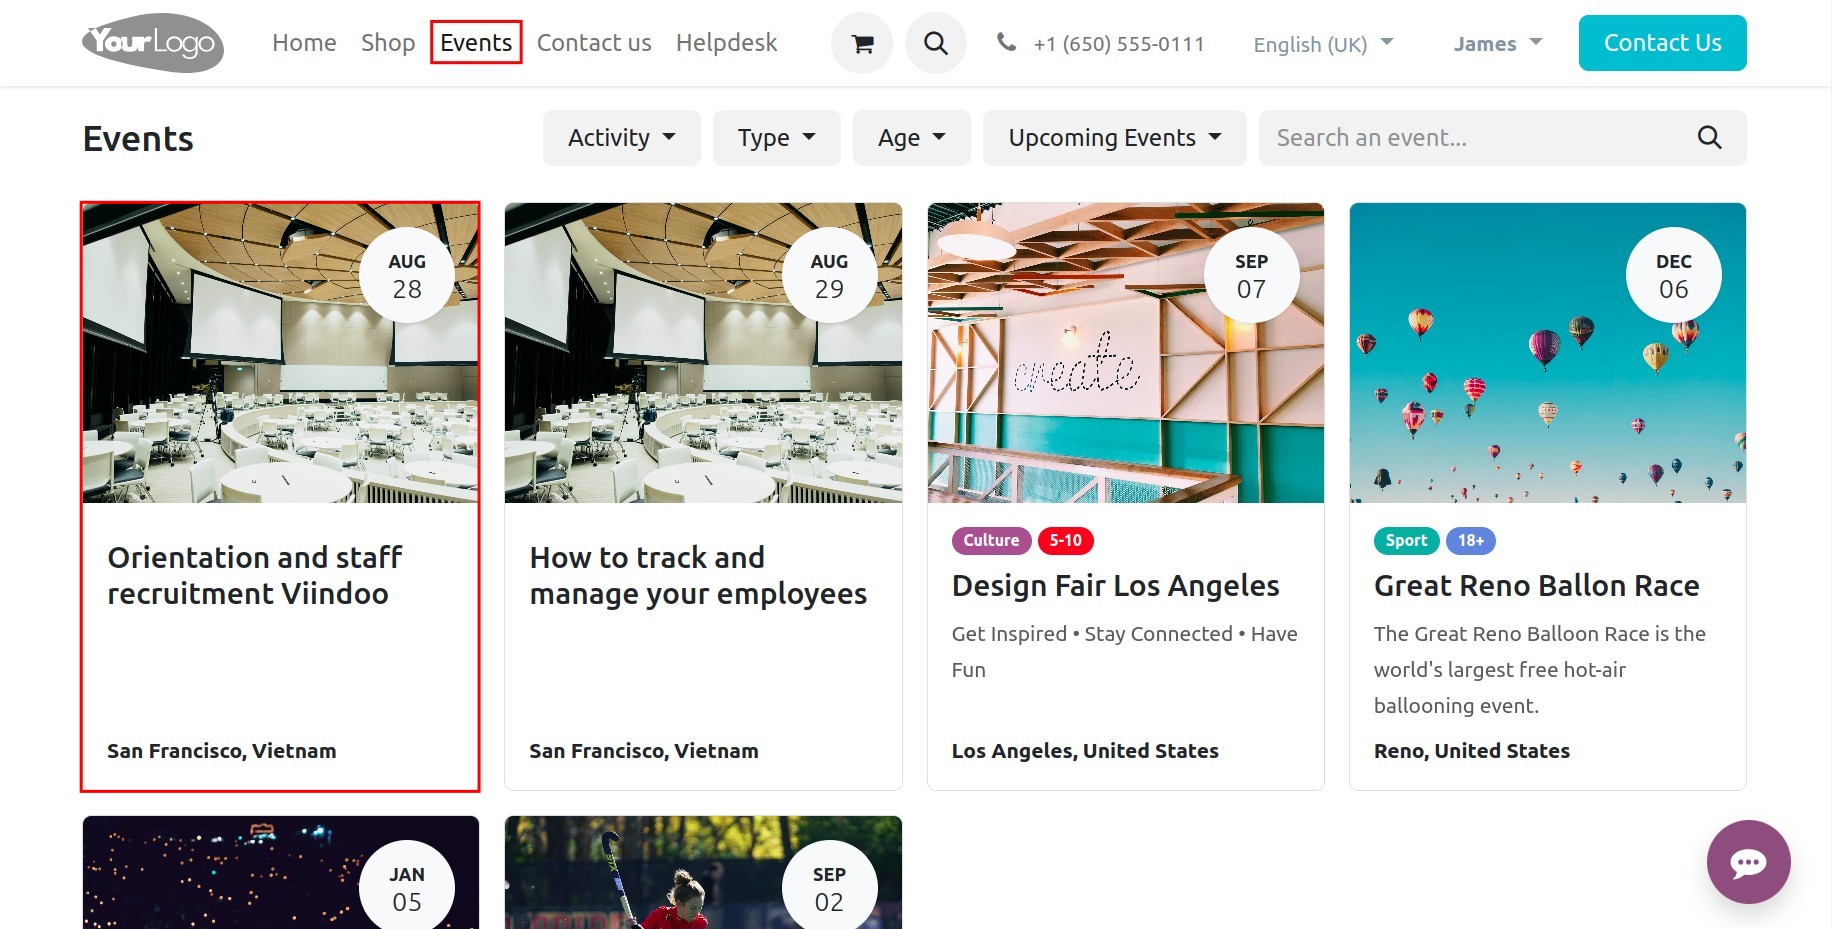The width and height of the screenshot is (1832, 929).
Task: Click the DEC 06 date badge
Action: point(1673,275)
